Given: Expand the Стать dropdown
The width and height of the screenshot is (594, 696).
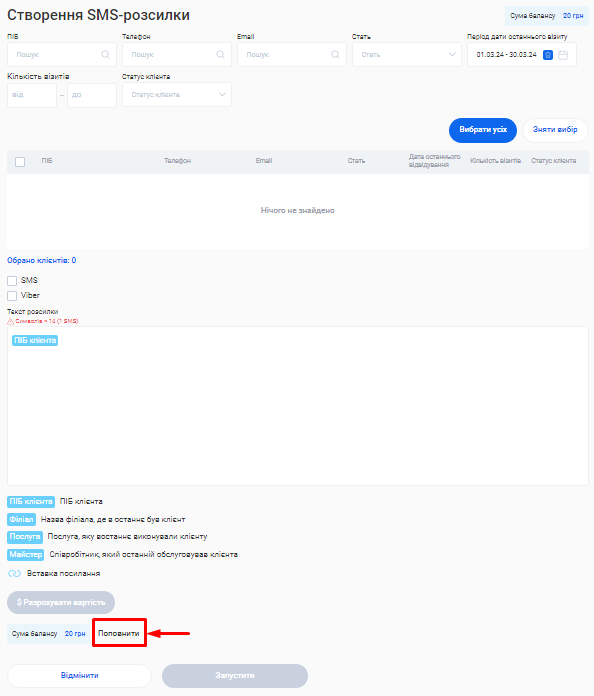Looking at the screenshot, I should (407, 55).
